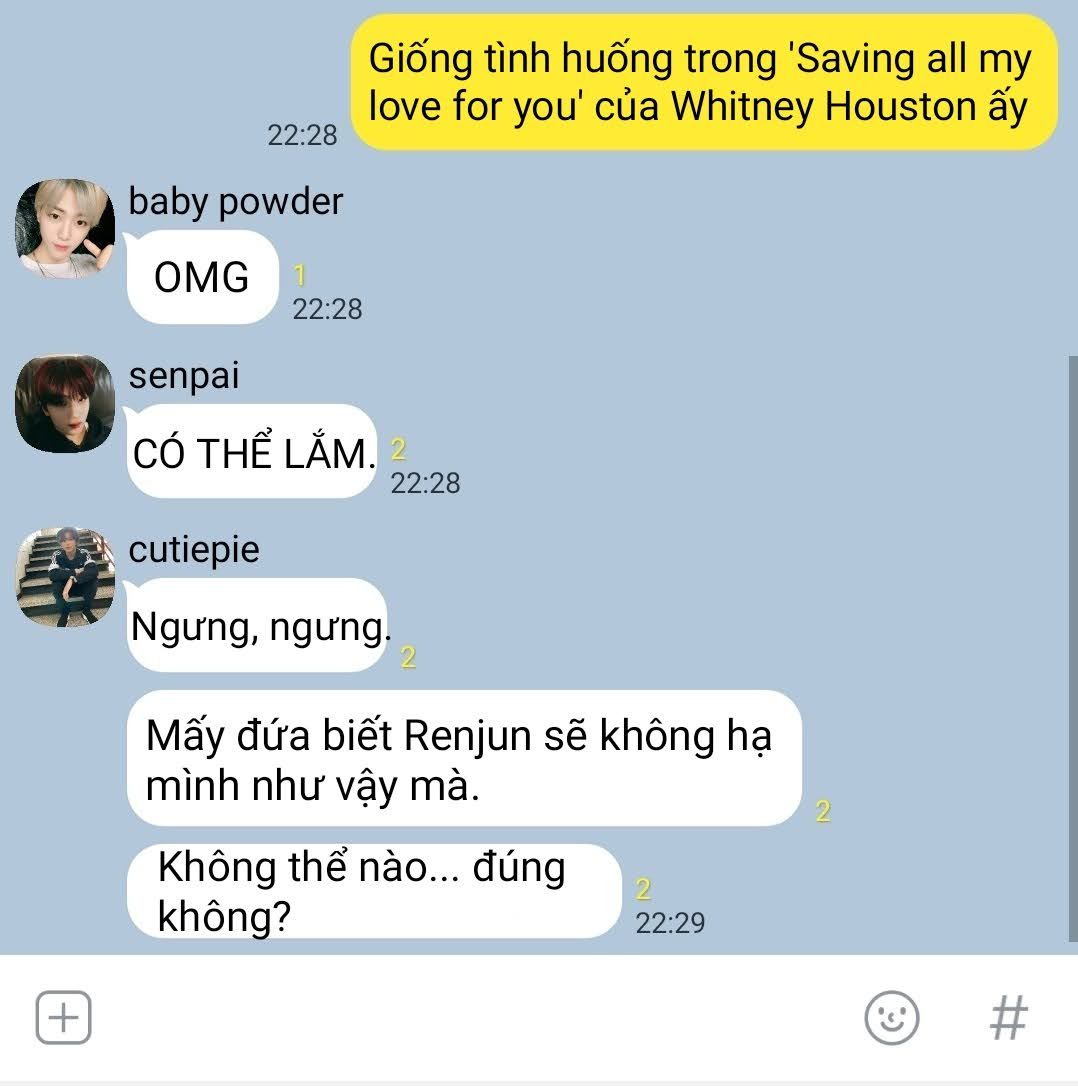Select the OMG message bubble
The height and width of the screenshot is (1086, 1078).
[202, 277]
